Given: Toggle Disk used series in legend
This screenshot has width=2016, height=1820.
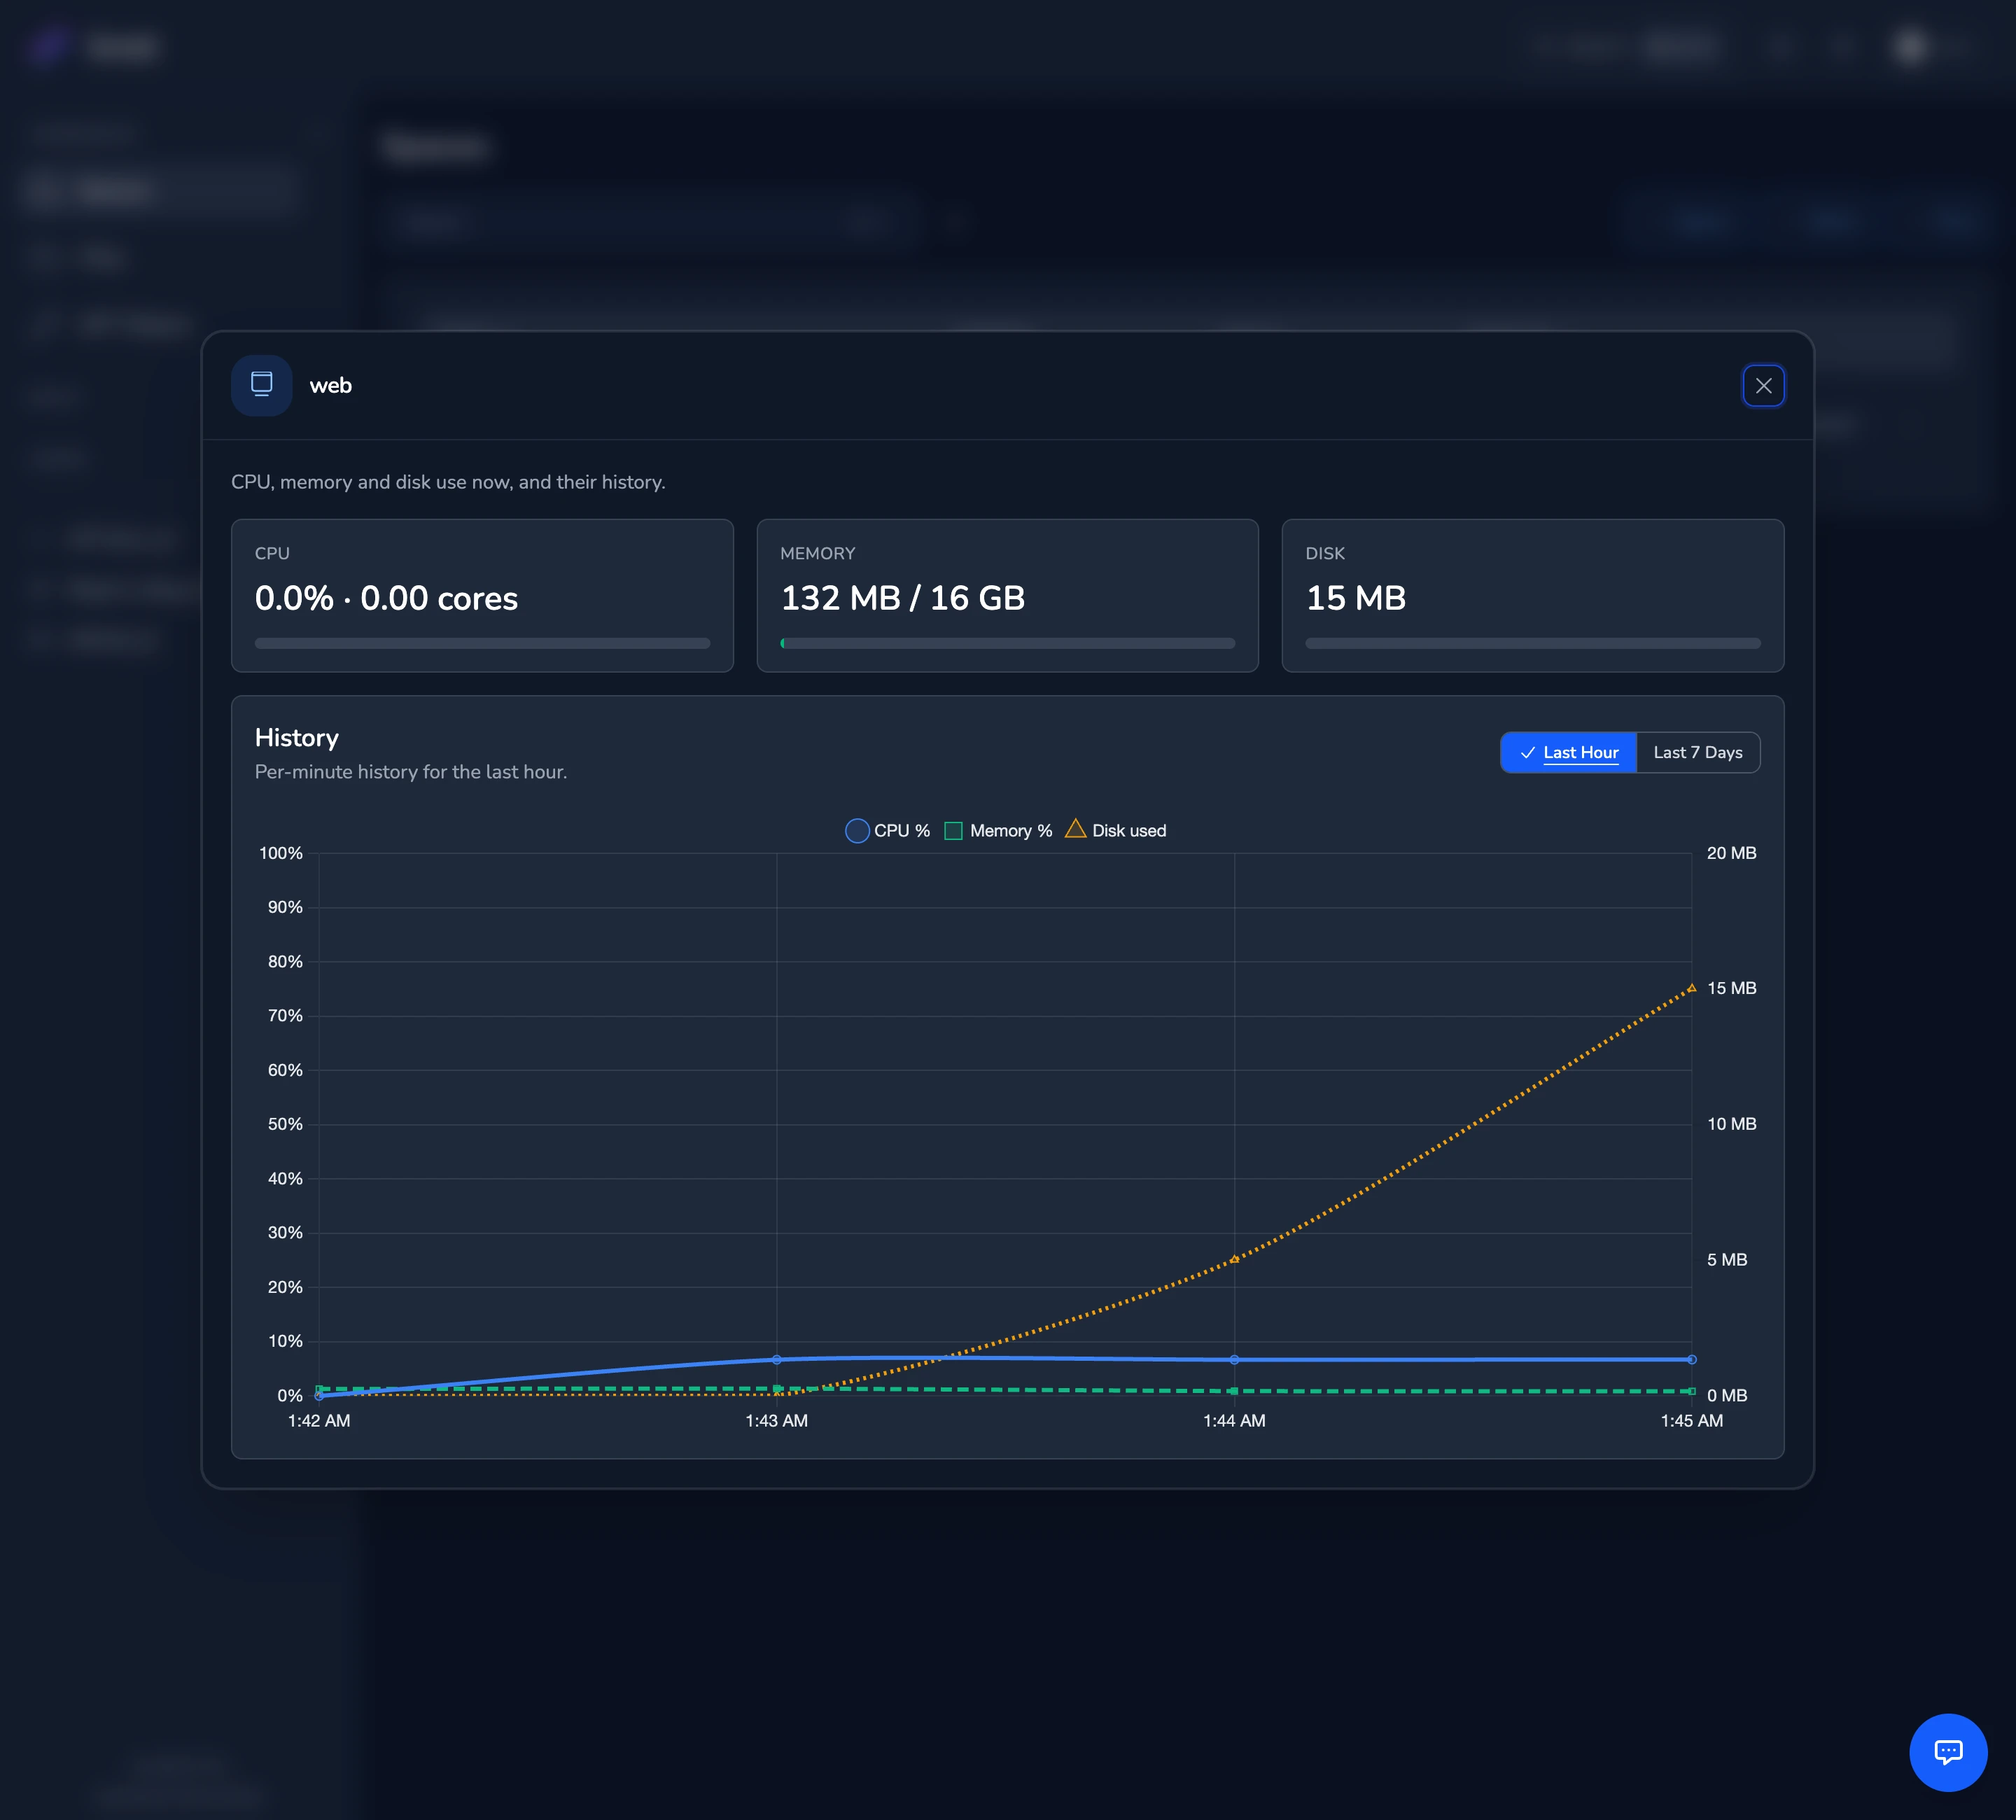Looking at the screenshot, I should 1115,831.
